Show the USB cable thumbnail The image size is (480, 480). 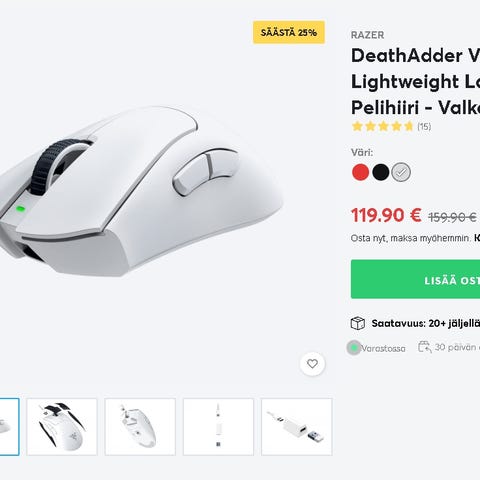click(x=218, y=427)
